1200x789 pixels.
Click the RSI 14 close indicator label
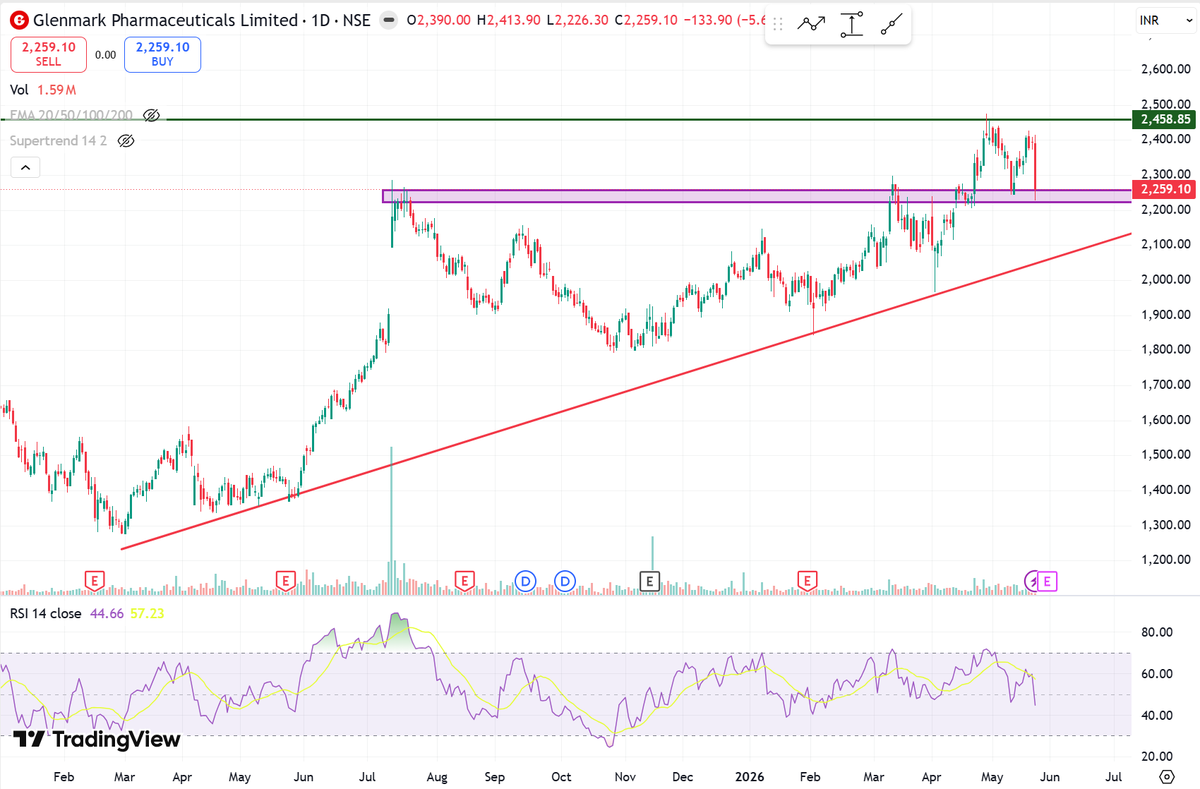coord(46,614)
